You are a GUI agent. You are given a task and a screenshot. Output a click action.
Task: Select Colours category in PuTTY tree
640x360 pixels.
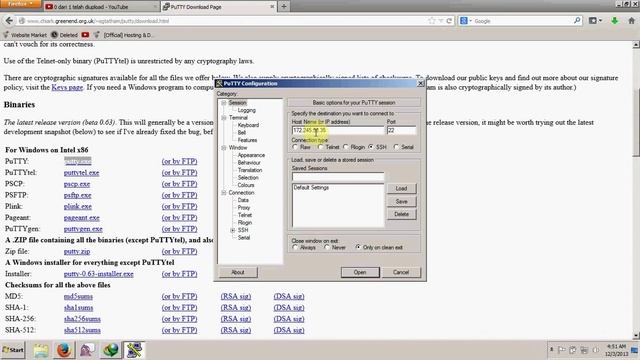click(x=246, y=185)
